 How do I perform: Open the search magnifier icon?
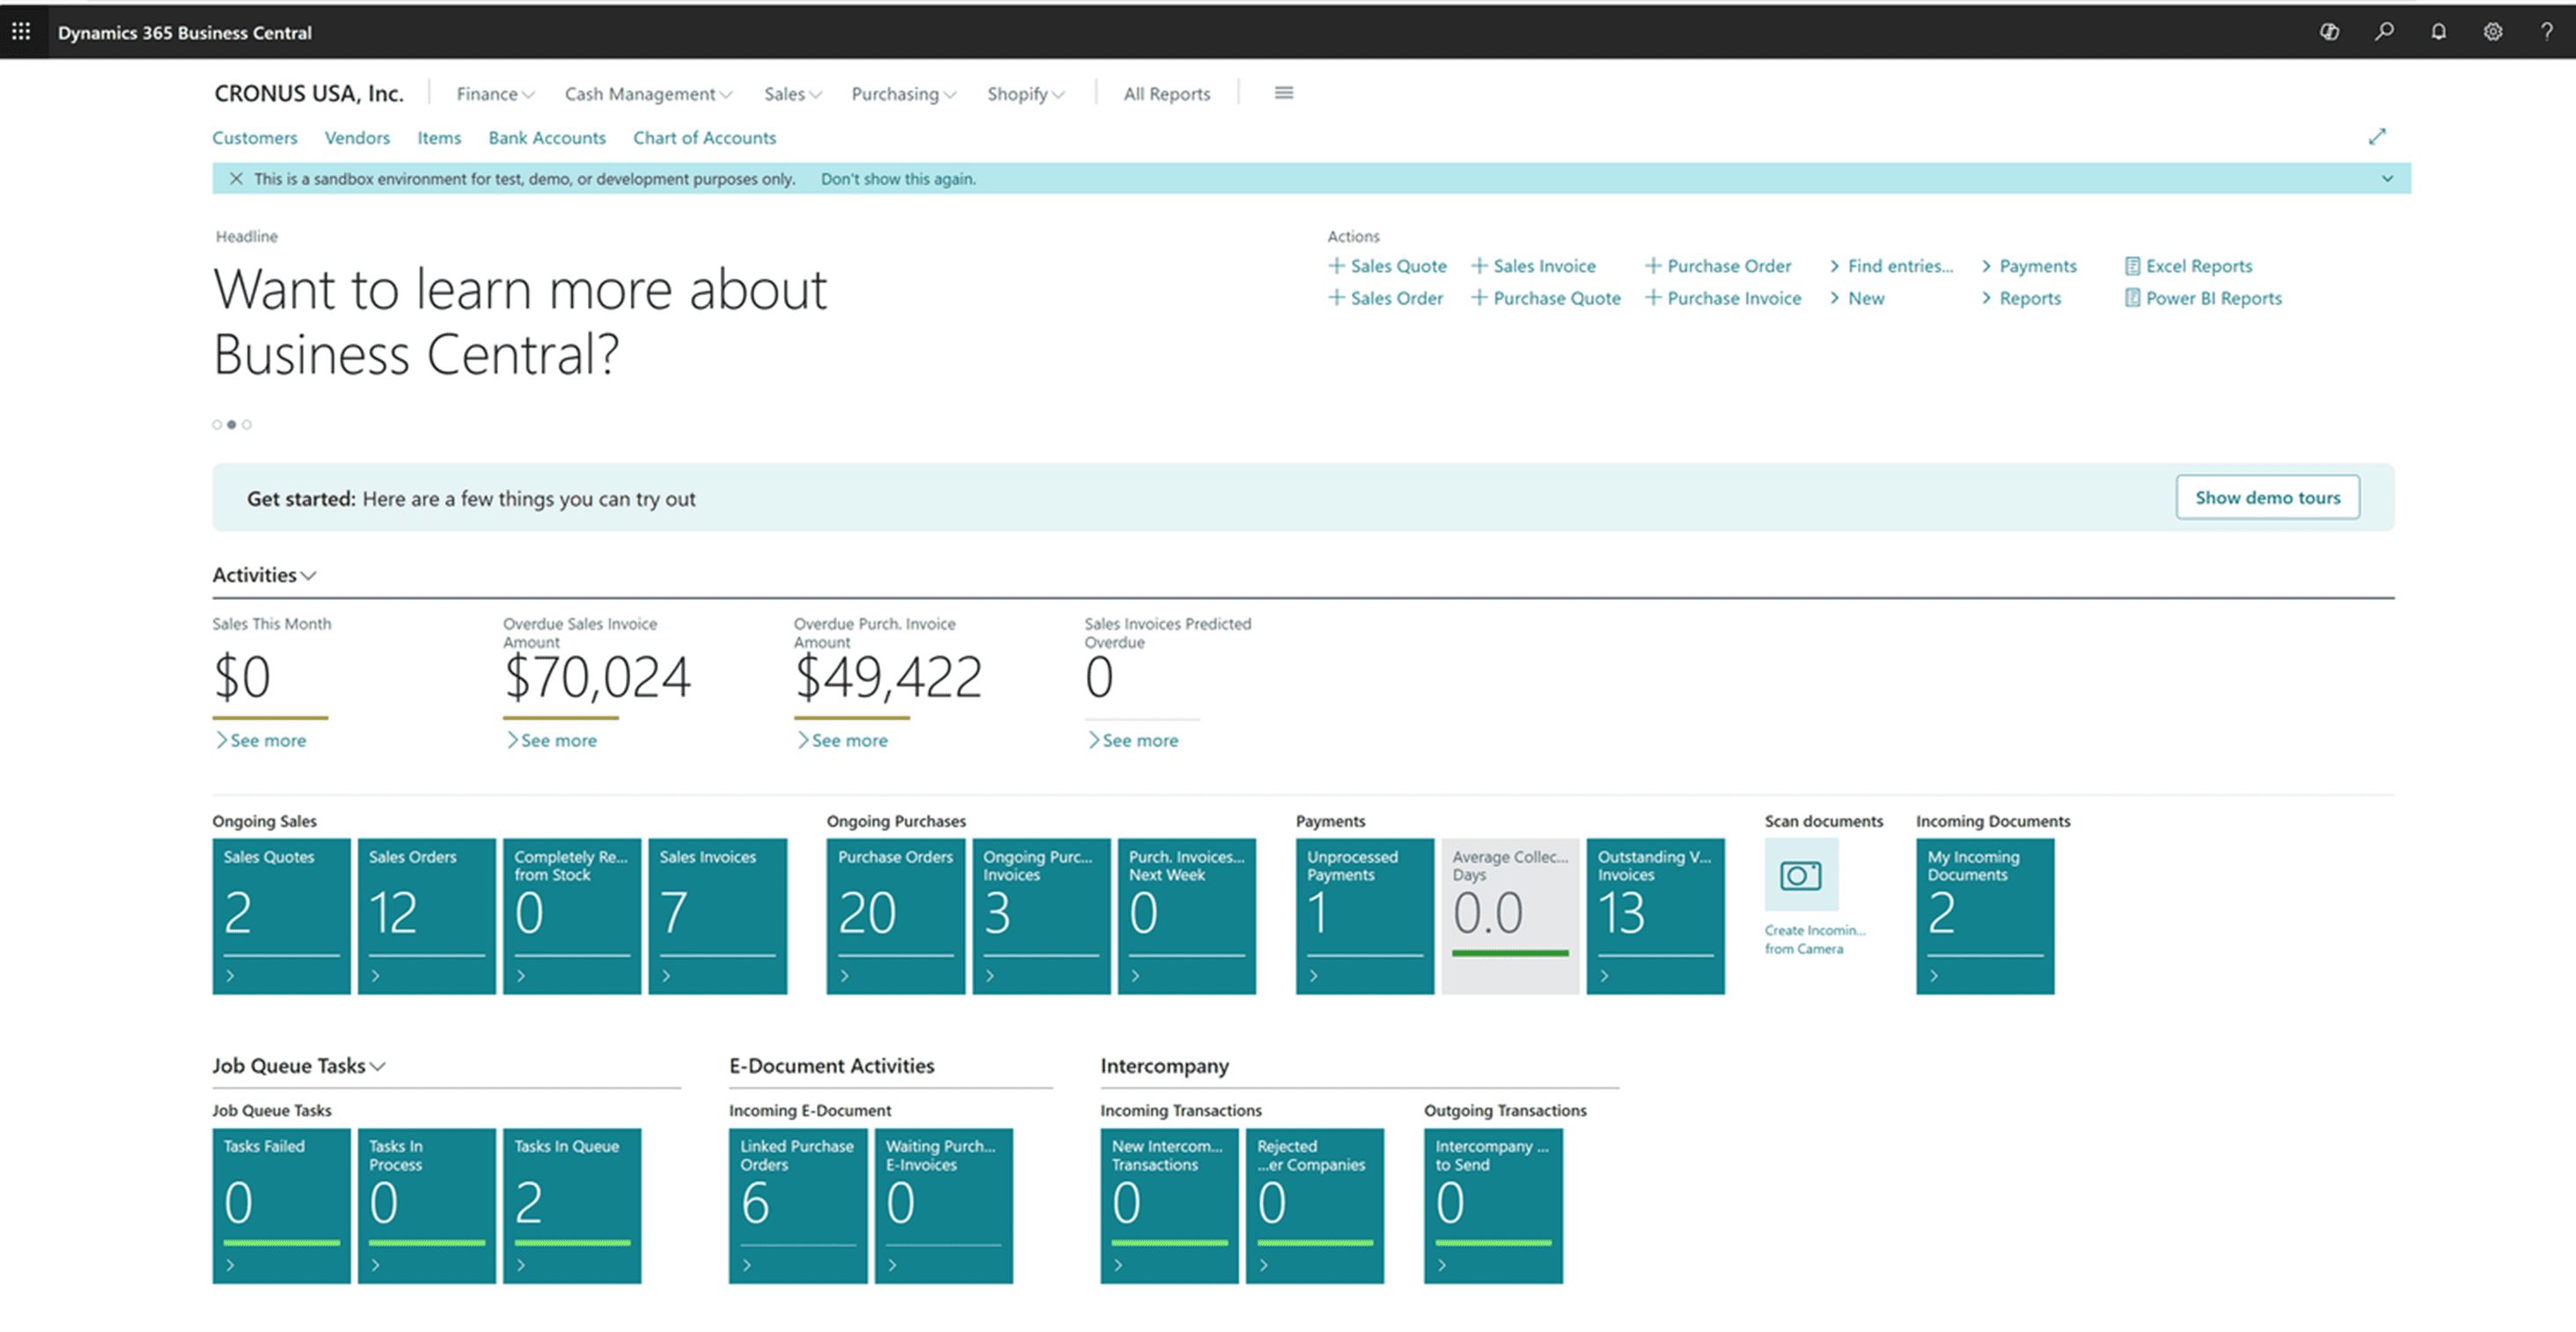[2384, 31]
